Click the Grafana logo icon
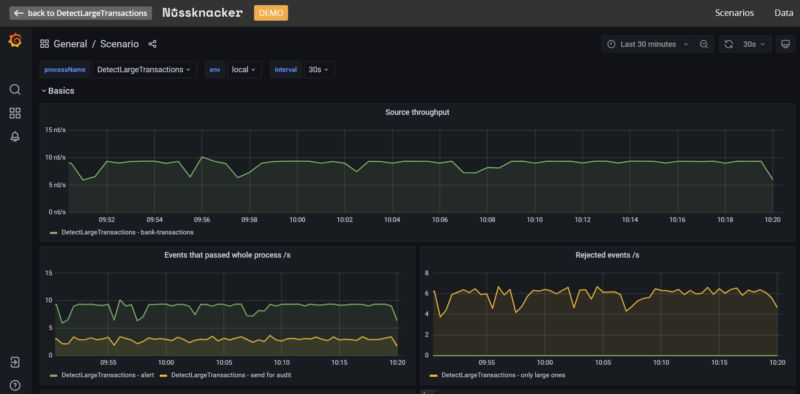This screenshot has width=800, height=394. pos(15,40)
